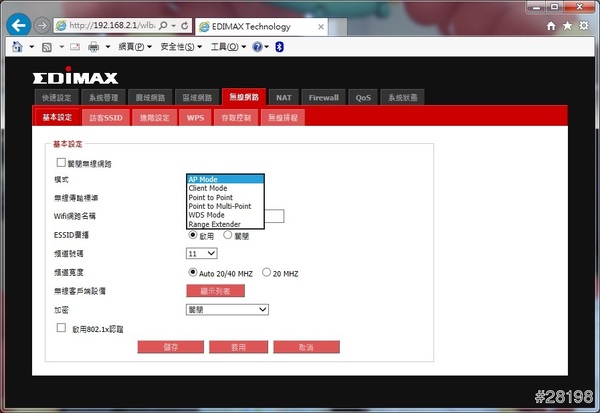Expand the dropdown arrow beside feeds icon

[x=62, y=47]
